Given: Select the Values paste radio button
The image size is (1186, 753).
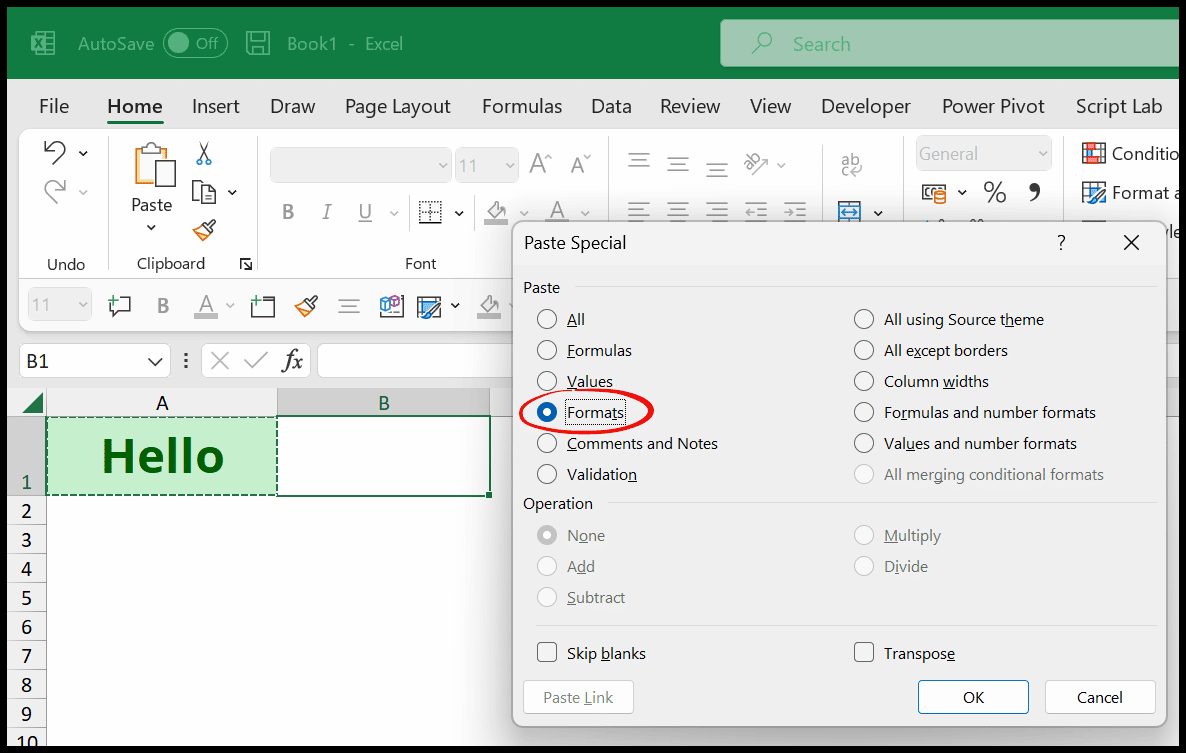Looking at the screenshot, I should [546, 381].
